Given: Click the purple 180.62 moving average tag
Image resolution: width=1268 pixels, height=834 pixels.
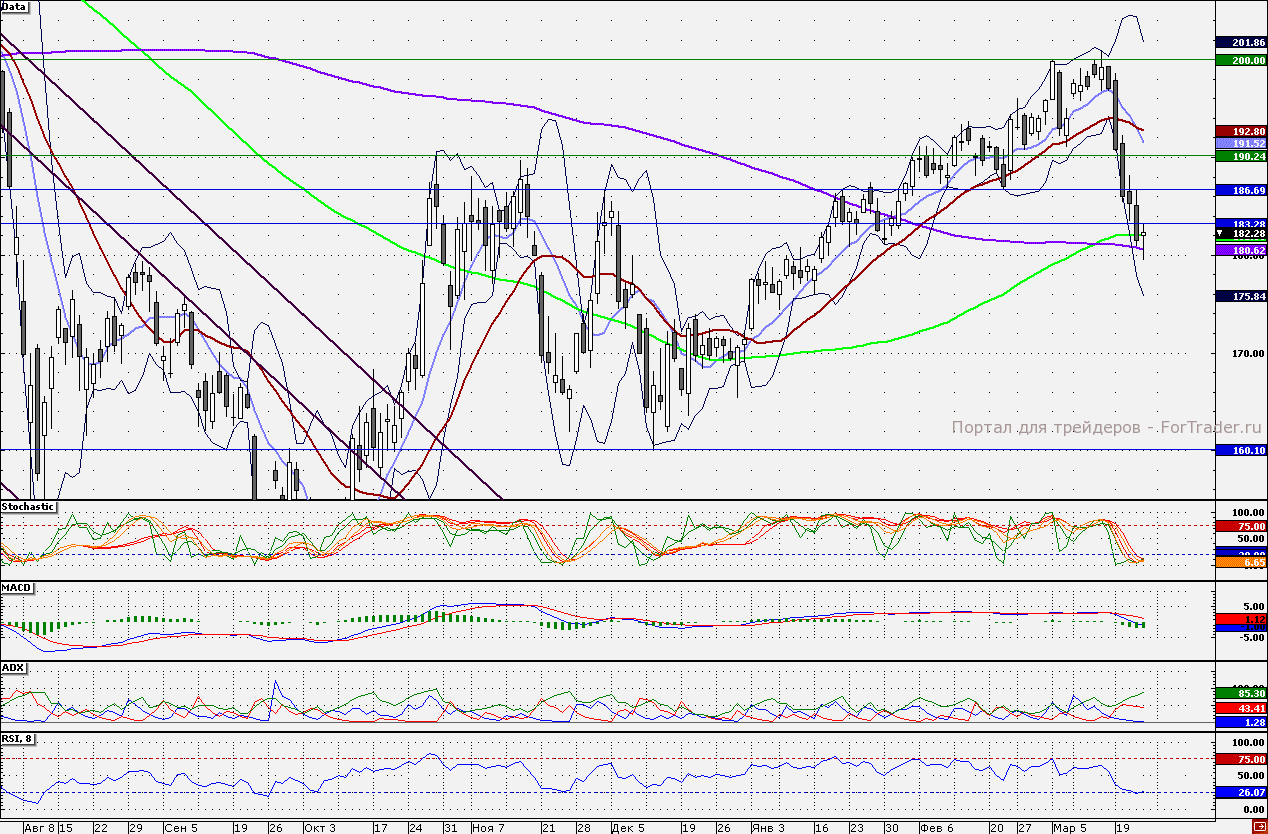Looking at the screenshot, I should (1241, 250).
